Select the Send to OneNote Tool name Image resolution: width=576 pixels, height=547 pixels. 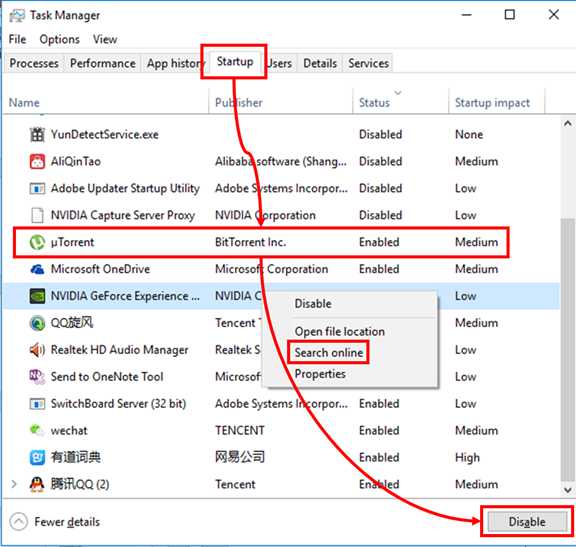[x=107, y=377]
